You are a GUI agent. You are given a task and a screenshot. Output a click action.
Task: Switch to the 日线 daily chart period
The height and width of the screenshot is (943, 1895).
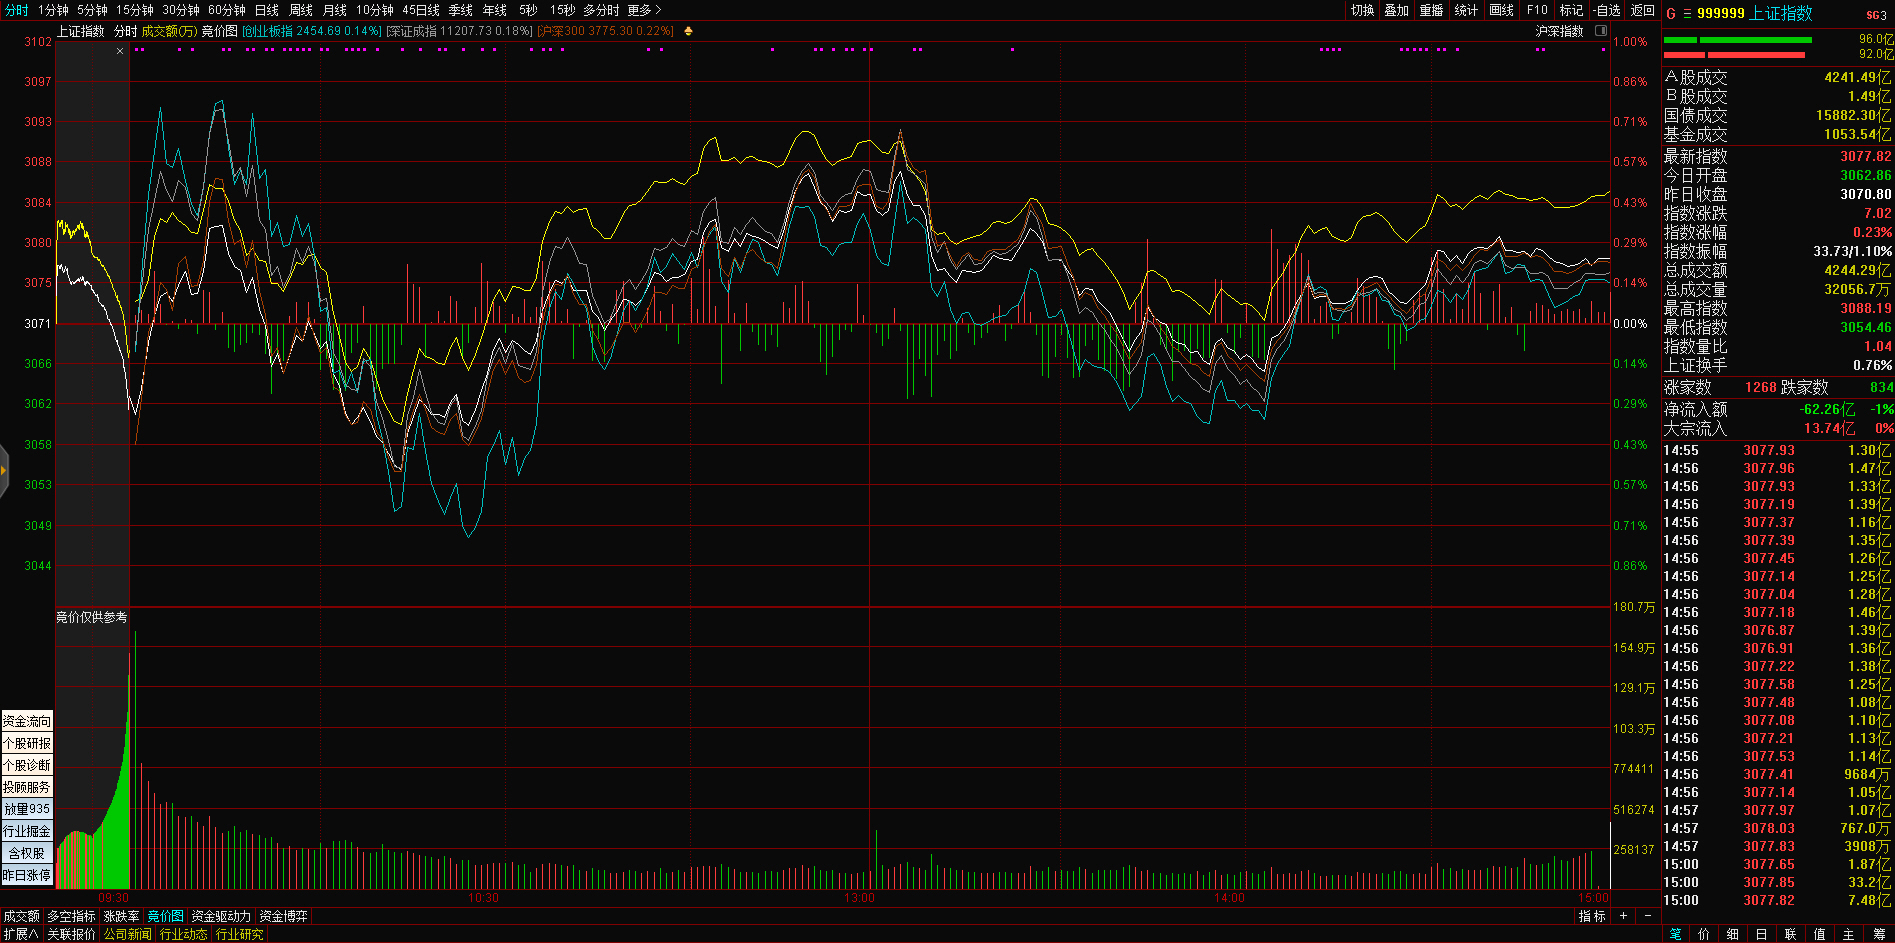tap(266, 10)
